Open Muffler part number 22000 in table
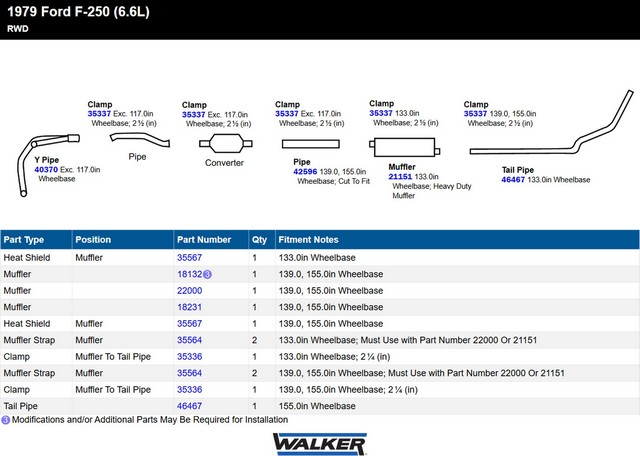Viewport: 640px width, 456px height. 189,290
